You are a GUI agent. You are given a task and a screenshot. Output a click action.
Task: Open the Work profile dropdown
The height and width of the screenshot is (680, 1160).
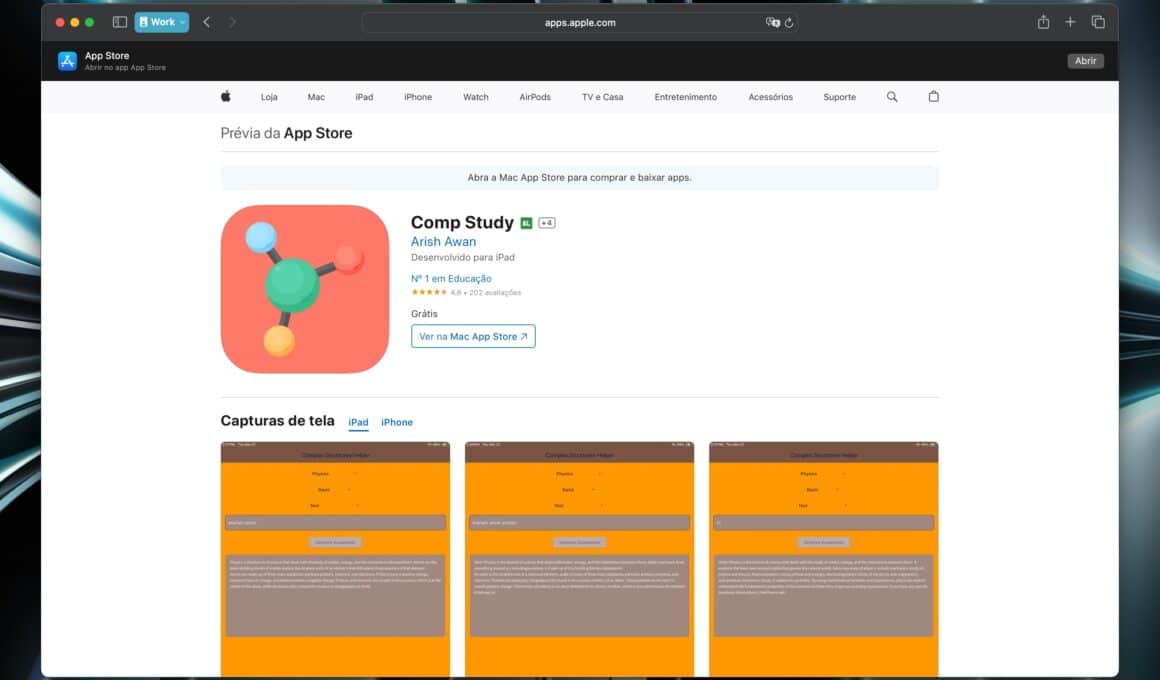pyautogui.click(x=161, y=22)
